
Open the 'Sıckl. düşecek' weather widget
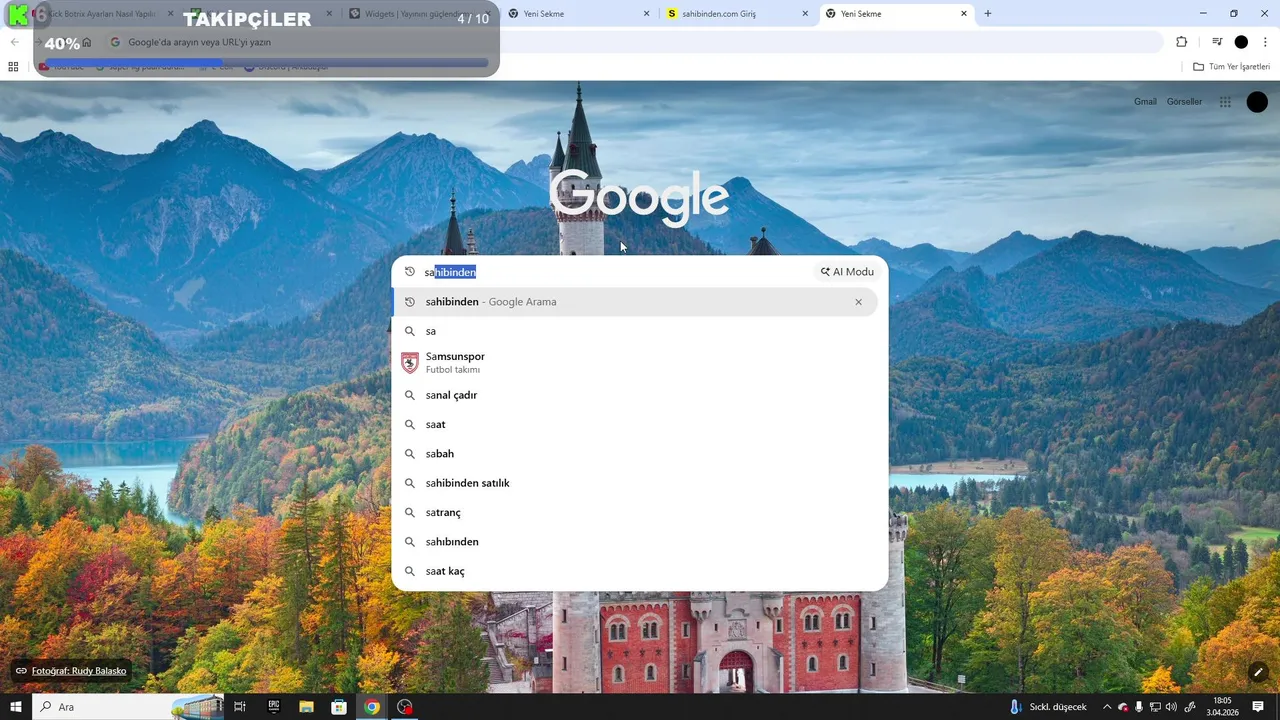pos(1048,707)
